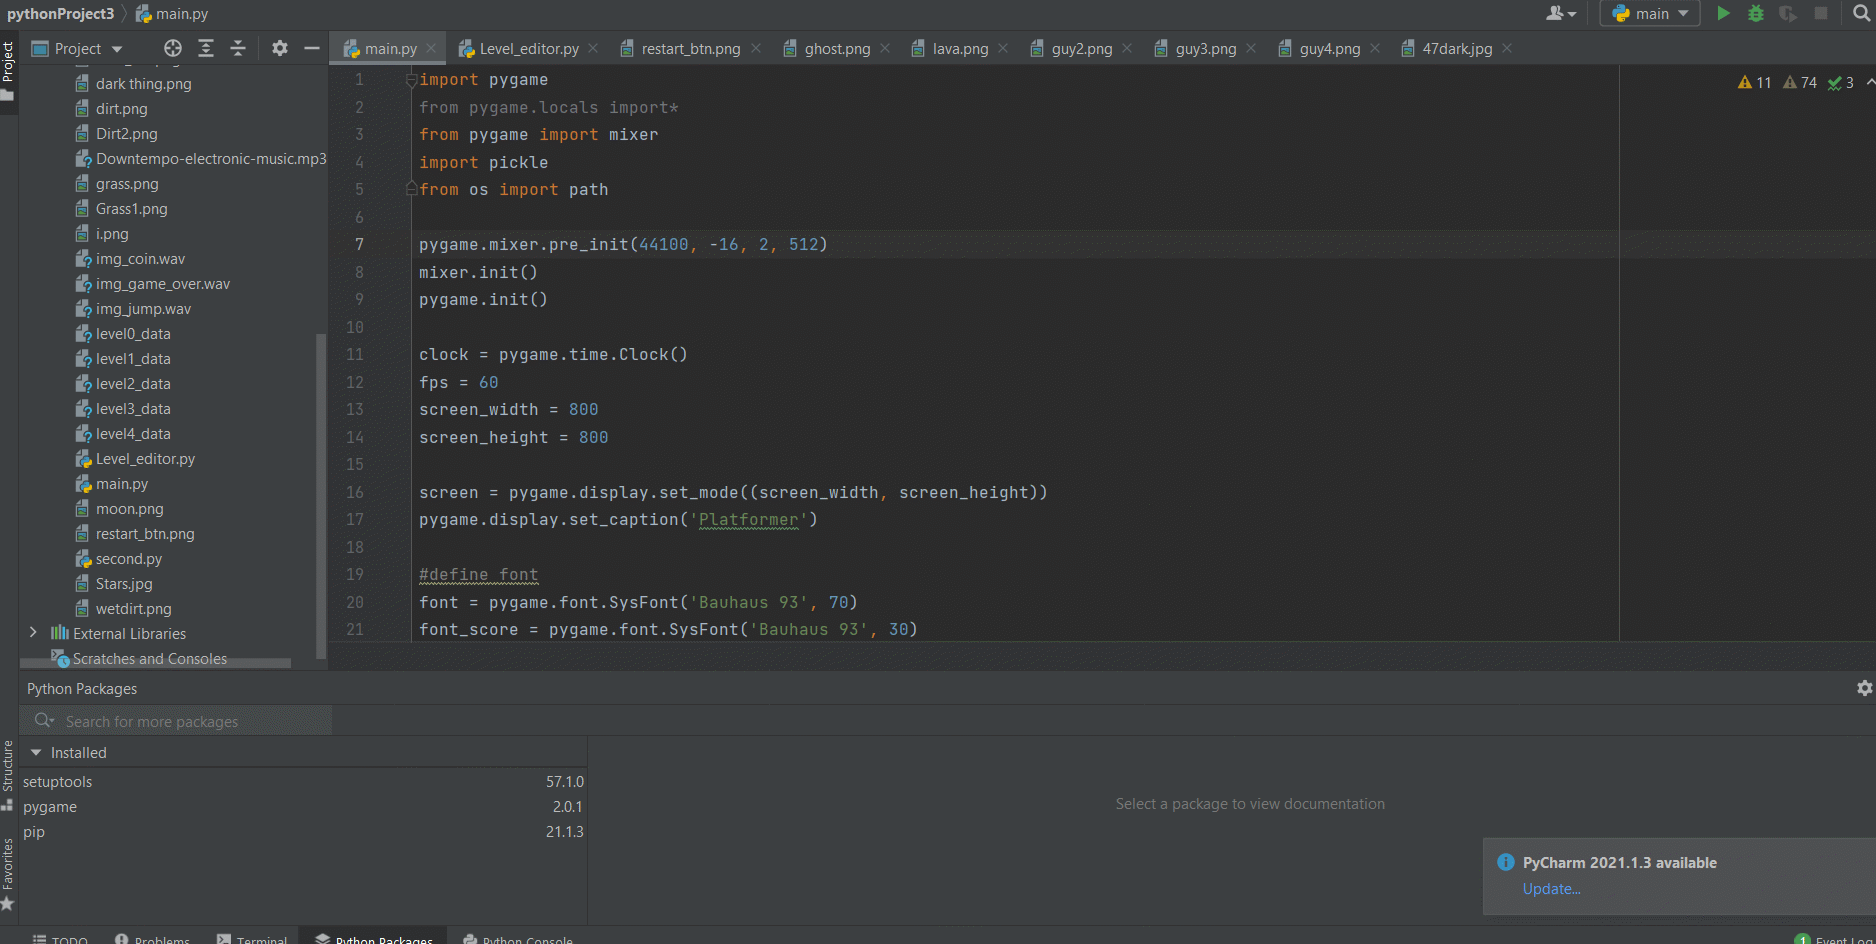The height and width of the screenshot is (944, 1876).
Task: Select img_coin.wav in project tree
Action: pos(140,258)
